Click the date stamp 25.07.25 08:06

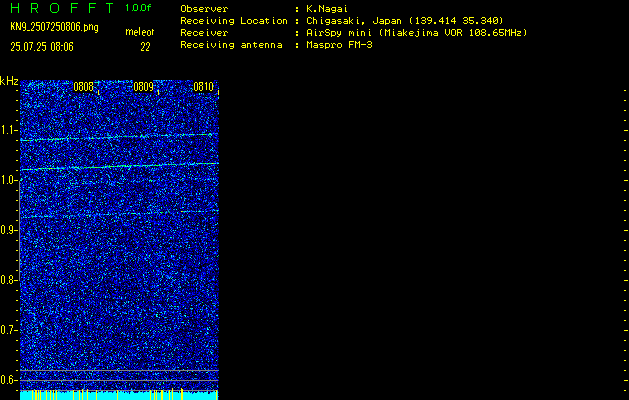pos(42,47)
